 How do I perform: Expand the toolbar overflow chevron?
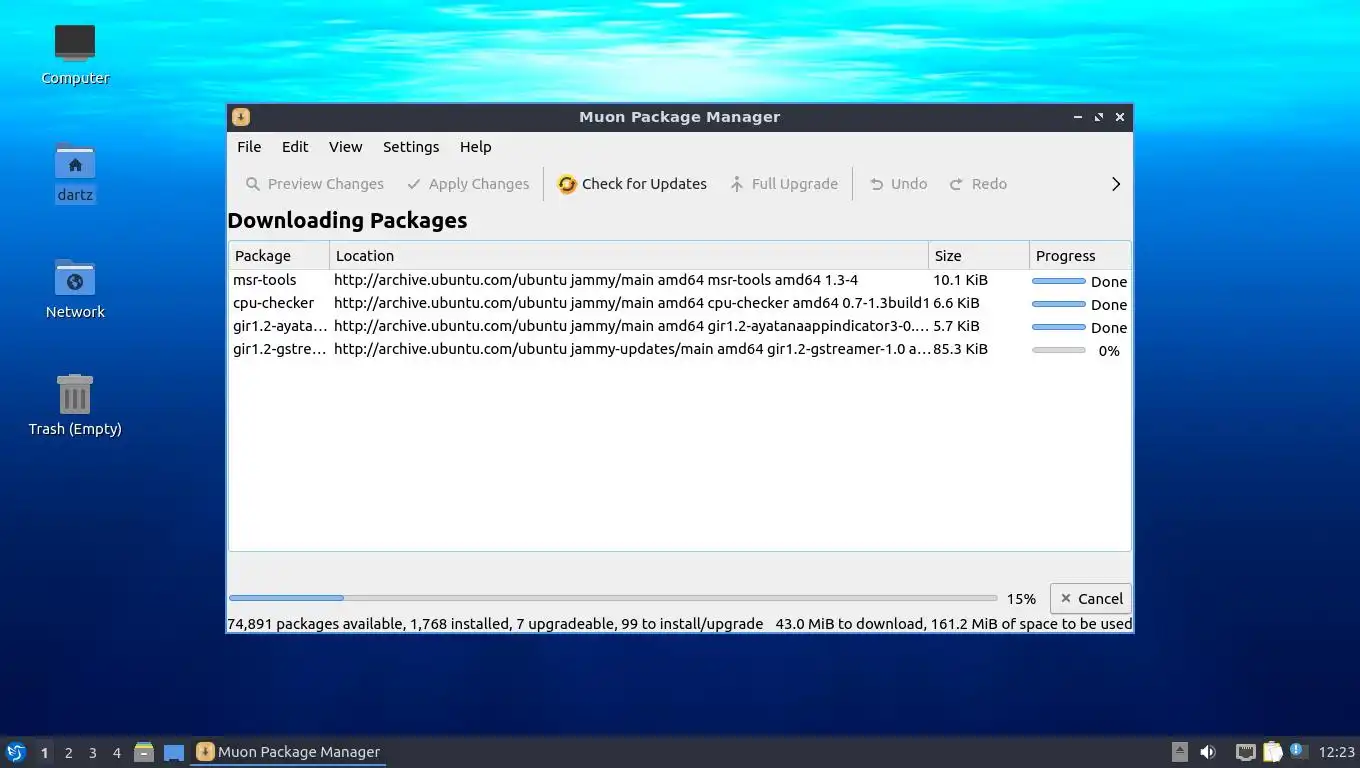1116,184
